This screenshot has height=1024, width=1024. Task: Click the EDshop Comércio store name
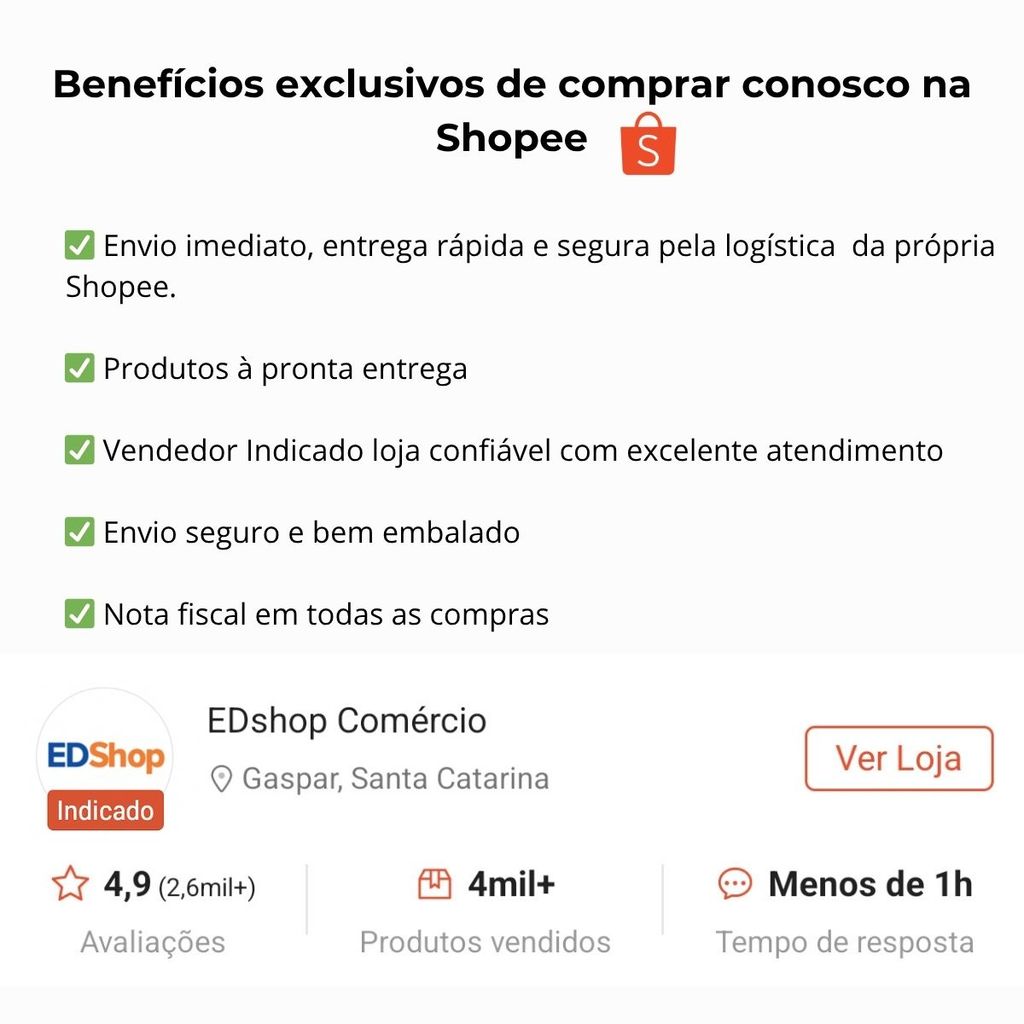tap(346, 721)
